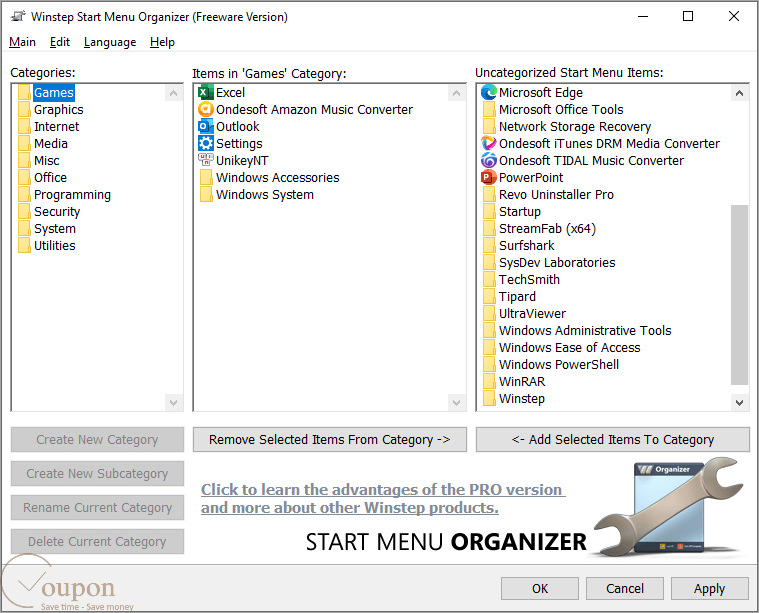Click the Ondesoft Amazon Music Converter icon
The height and width of the screenshot is (613, 759).
(206, 109)
